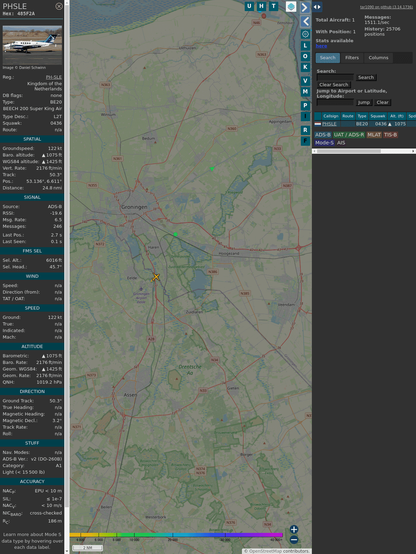Switch to the Filters tab
The height and width of the screenshot is (554, 416).
(x=352, y=58)
